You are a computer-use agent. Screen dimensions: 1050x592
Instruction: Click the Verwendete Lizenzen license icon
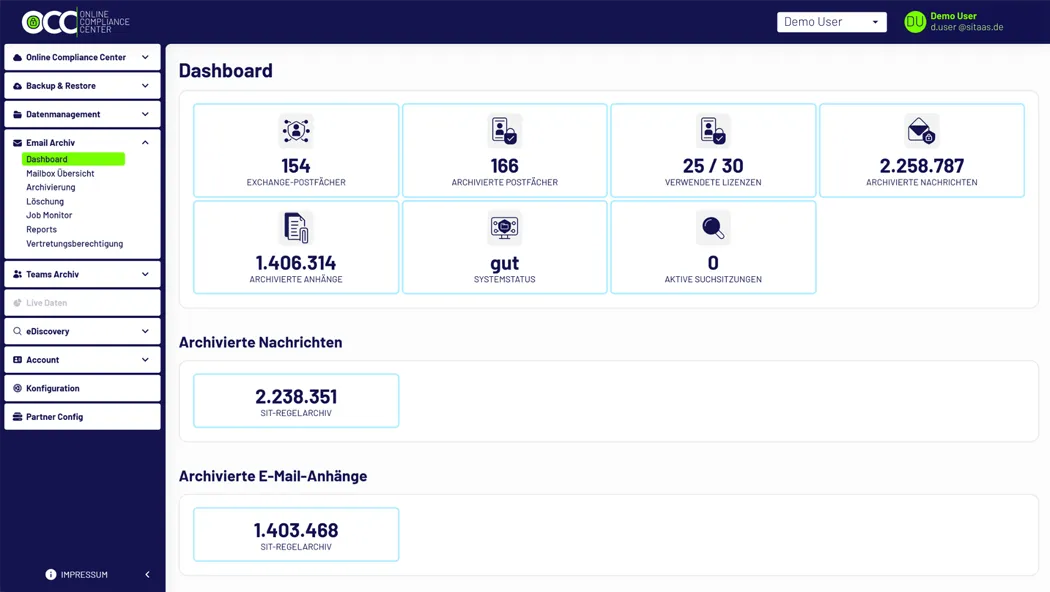pos(712,130)
